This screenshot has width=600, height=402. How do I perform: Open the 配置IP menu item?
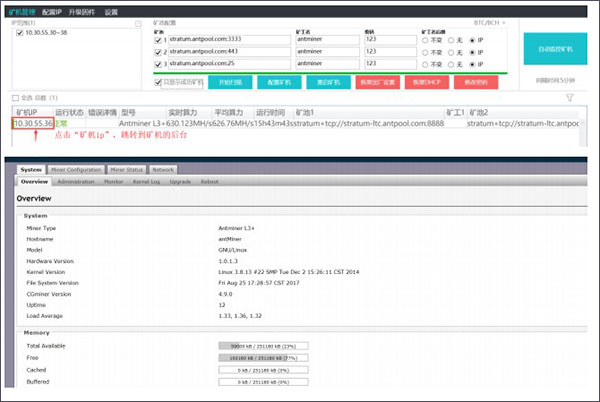52,12
